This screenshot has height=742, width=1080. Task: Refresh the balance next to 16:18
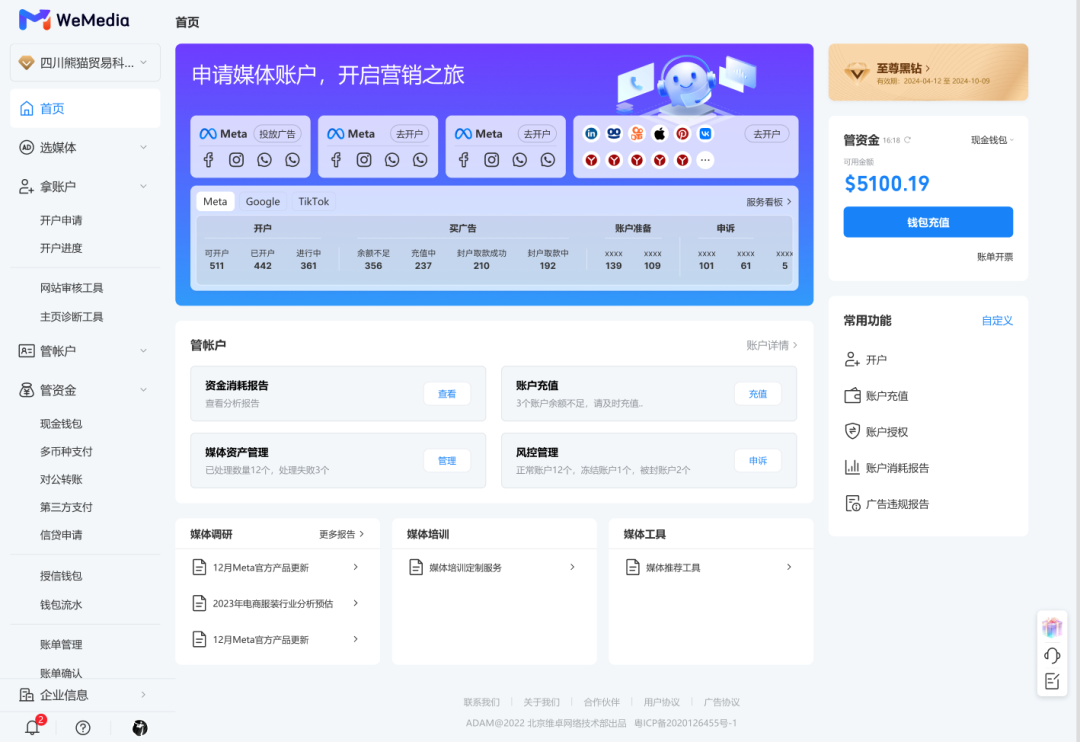tap(907, 140)
